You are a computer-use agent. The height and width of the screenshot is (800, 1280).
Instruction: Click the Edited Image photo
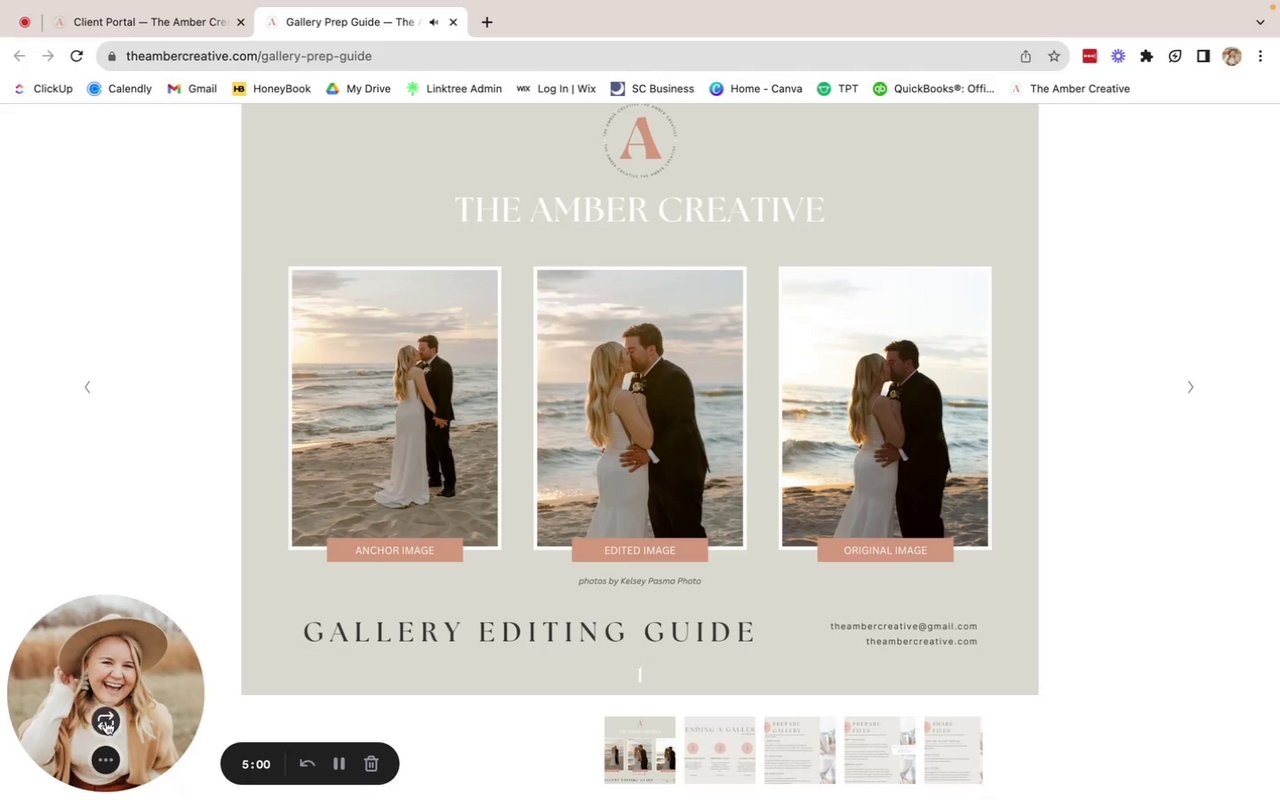[x=640, y=408]
